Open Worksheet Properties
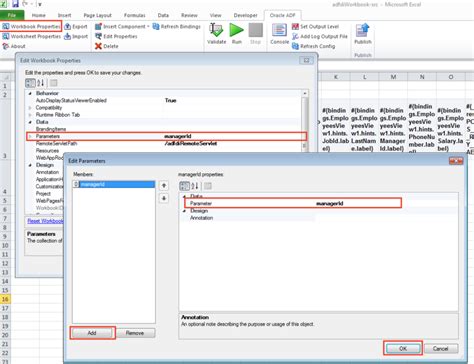 tap(31, 36)
